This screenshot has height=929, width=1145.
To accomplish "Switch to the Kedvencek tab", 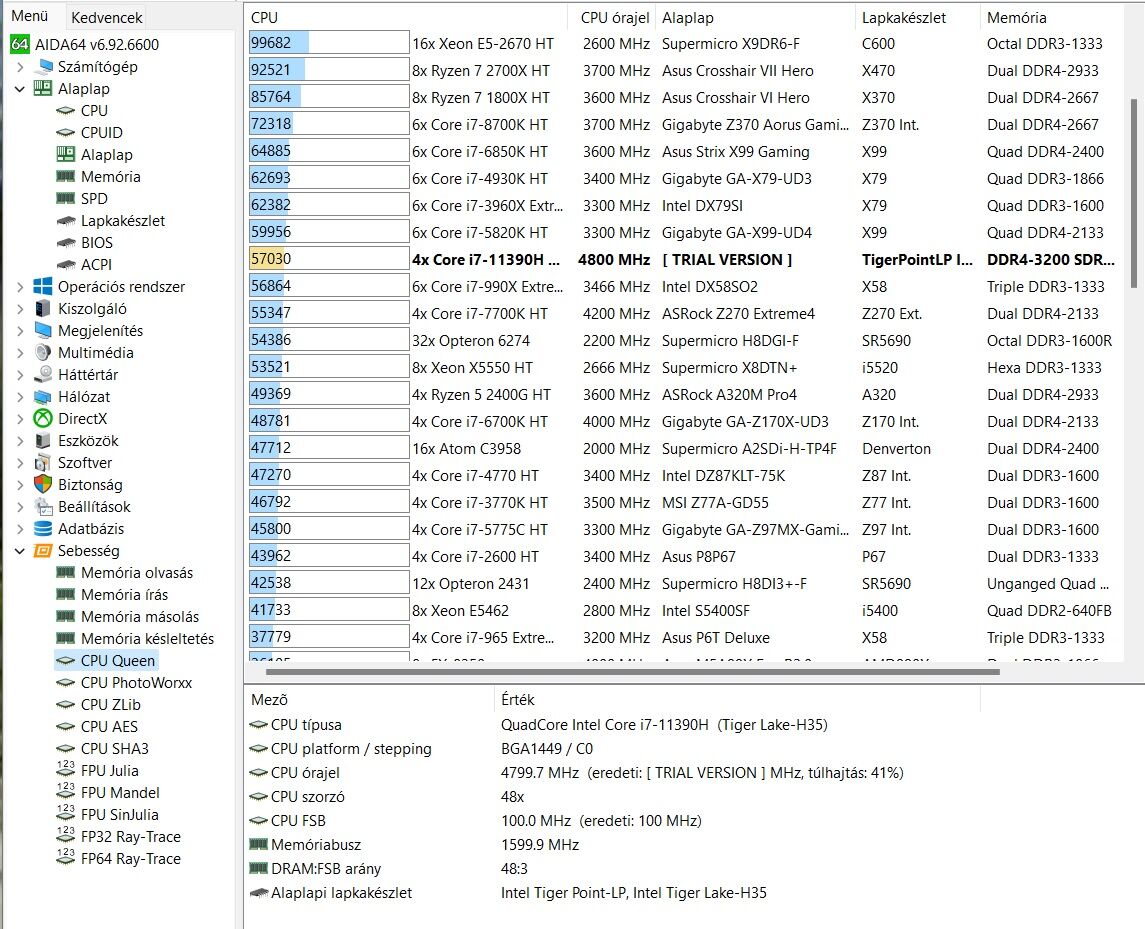I will point(107,17).
